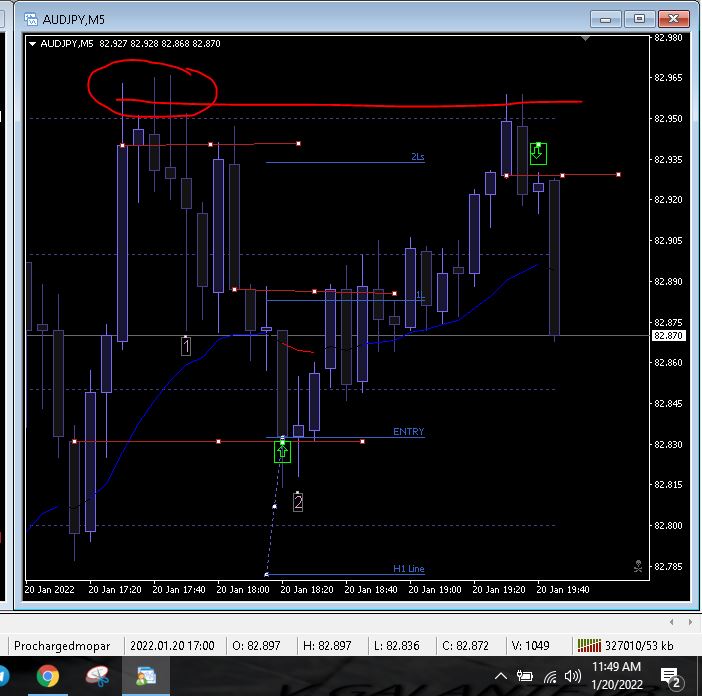Image resolution: width=702 pixels, height=696 pixels.
Task: Click the Prochargedmopar profile in status bar
Action: coord(62,645)
